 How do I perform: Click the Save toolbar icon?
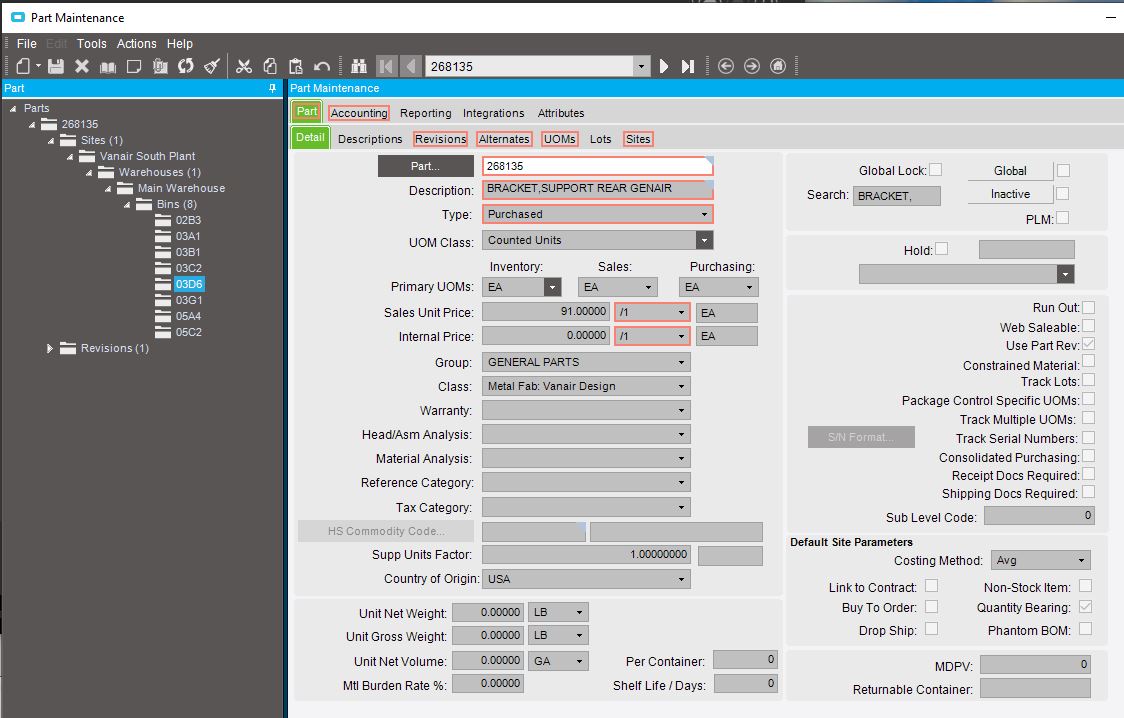56,66
